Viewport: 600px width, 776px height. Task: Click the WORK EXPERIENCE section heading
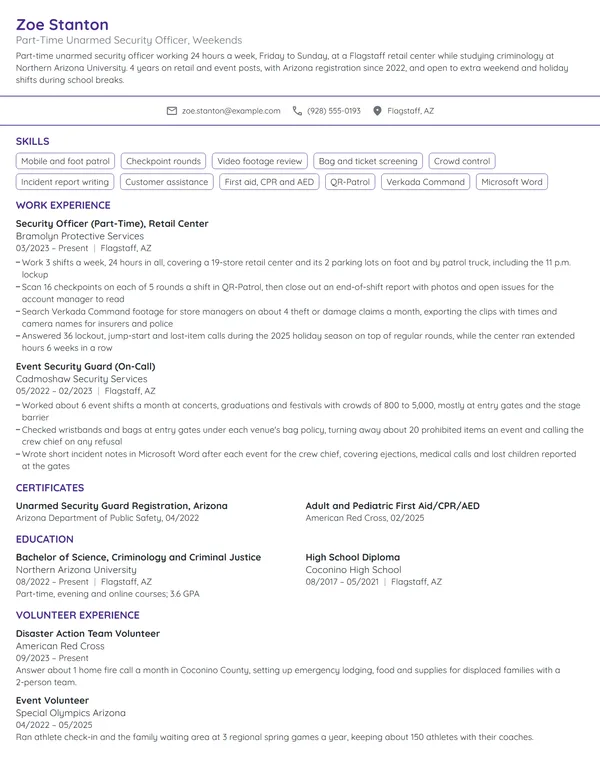(x=63, y=205)
